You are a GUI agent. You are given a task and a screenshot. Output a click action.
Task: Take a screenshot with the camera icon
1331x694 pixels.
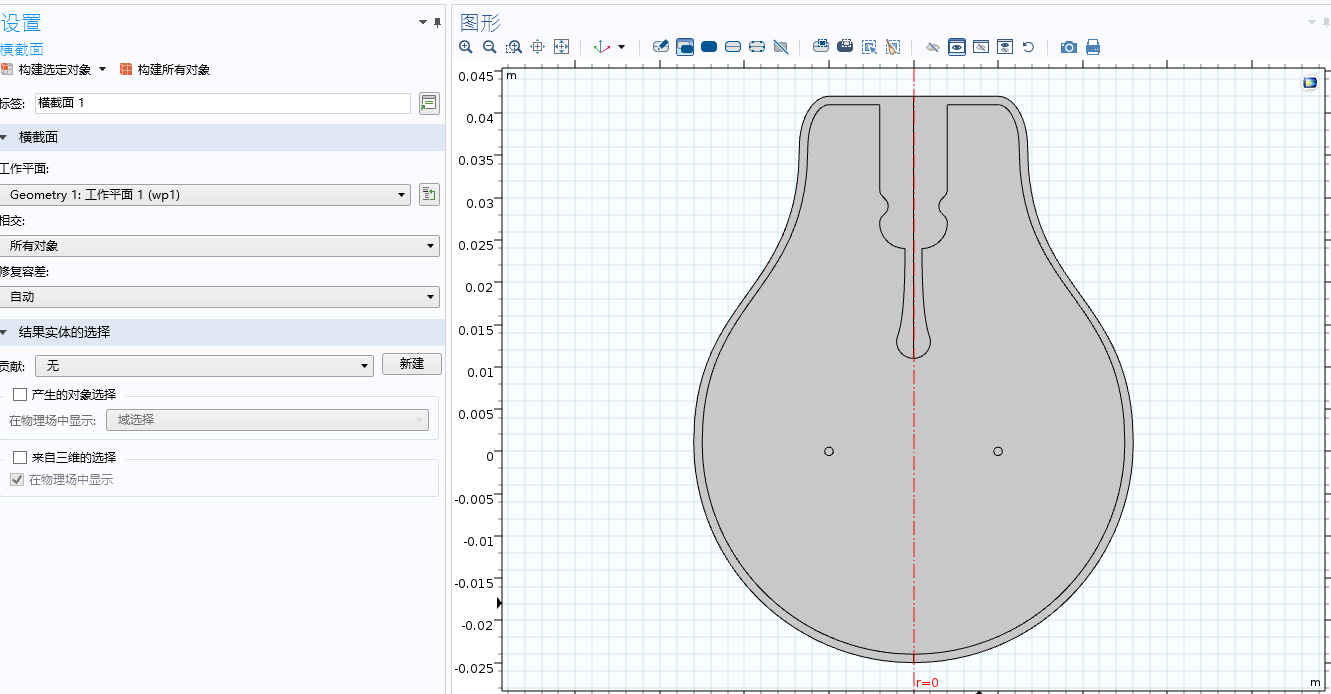pyautogui.click(x=1069, y=47)
